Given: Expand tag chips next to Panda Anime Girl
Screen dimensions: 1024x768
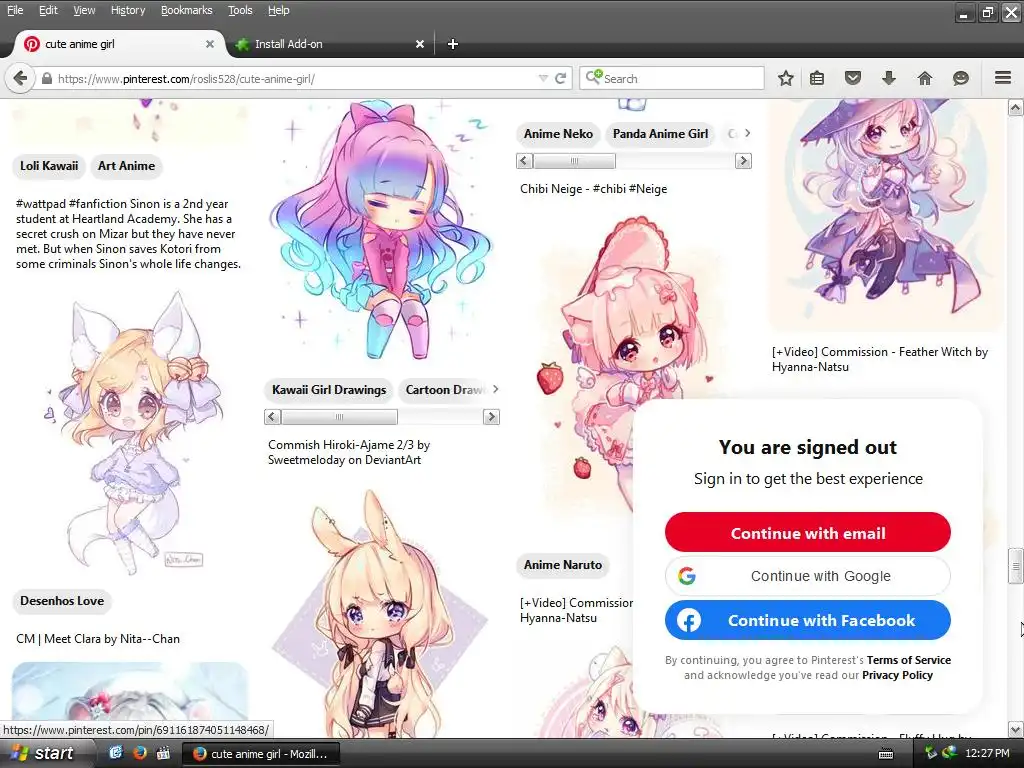Looking at the screenshot, I should (x=748, y=133).
